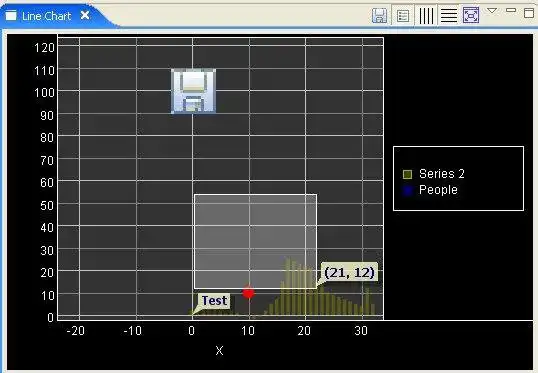
Task: Click the y-axis label 50
Action: click(47, 206)
